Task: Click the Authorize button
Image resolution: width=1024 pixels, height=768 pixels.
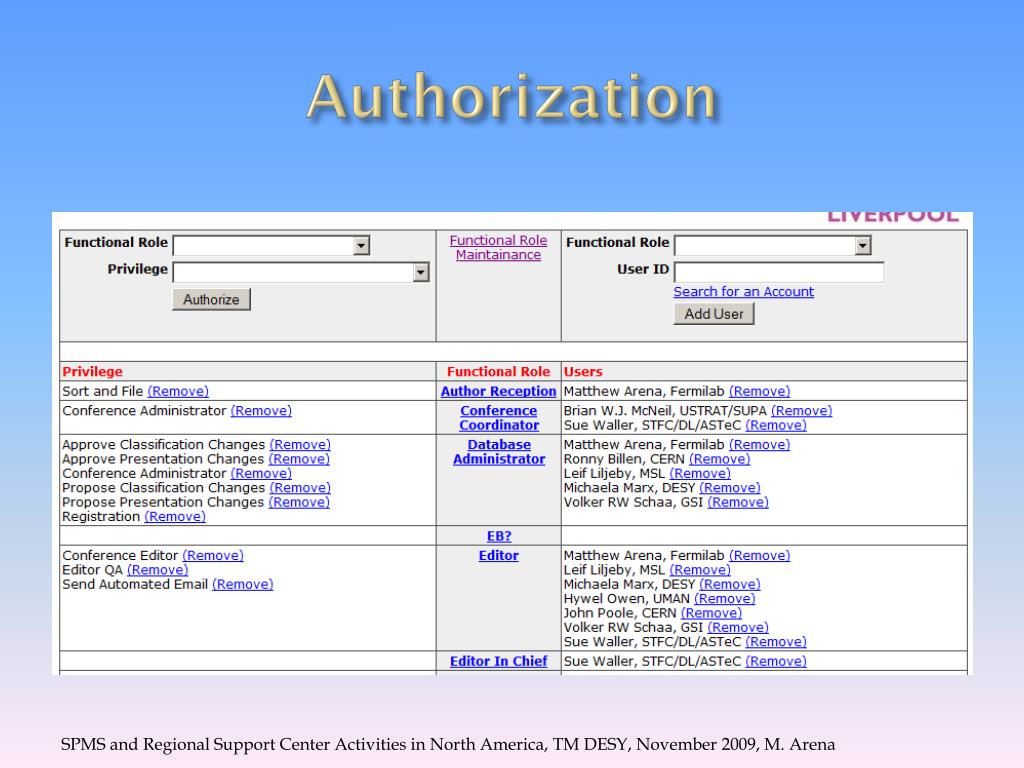Action: point(211,300)
